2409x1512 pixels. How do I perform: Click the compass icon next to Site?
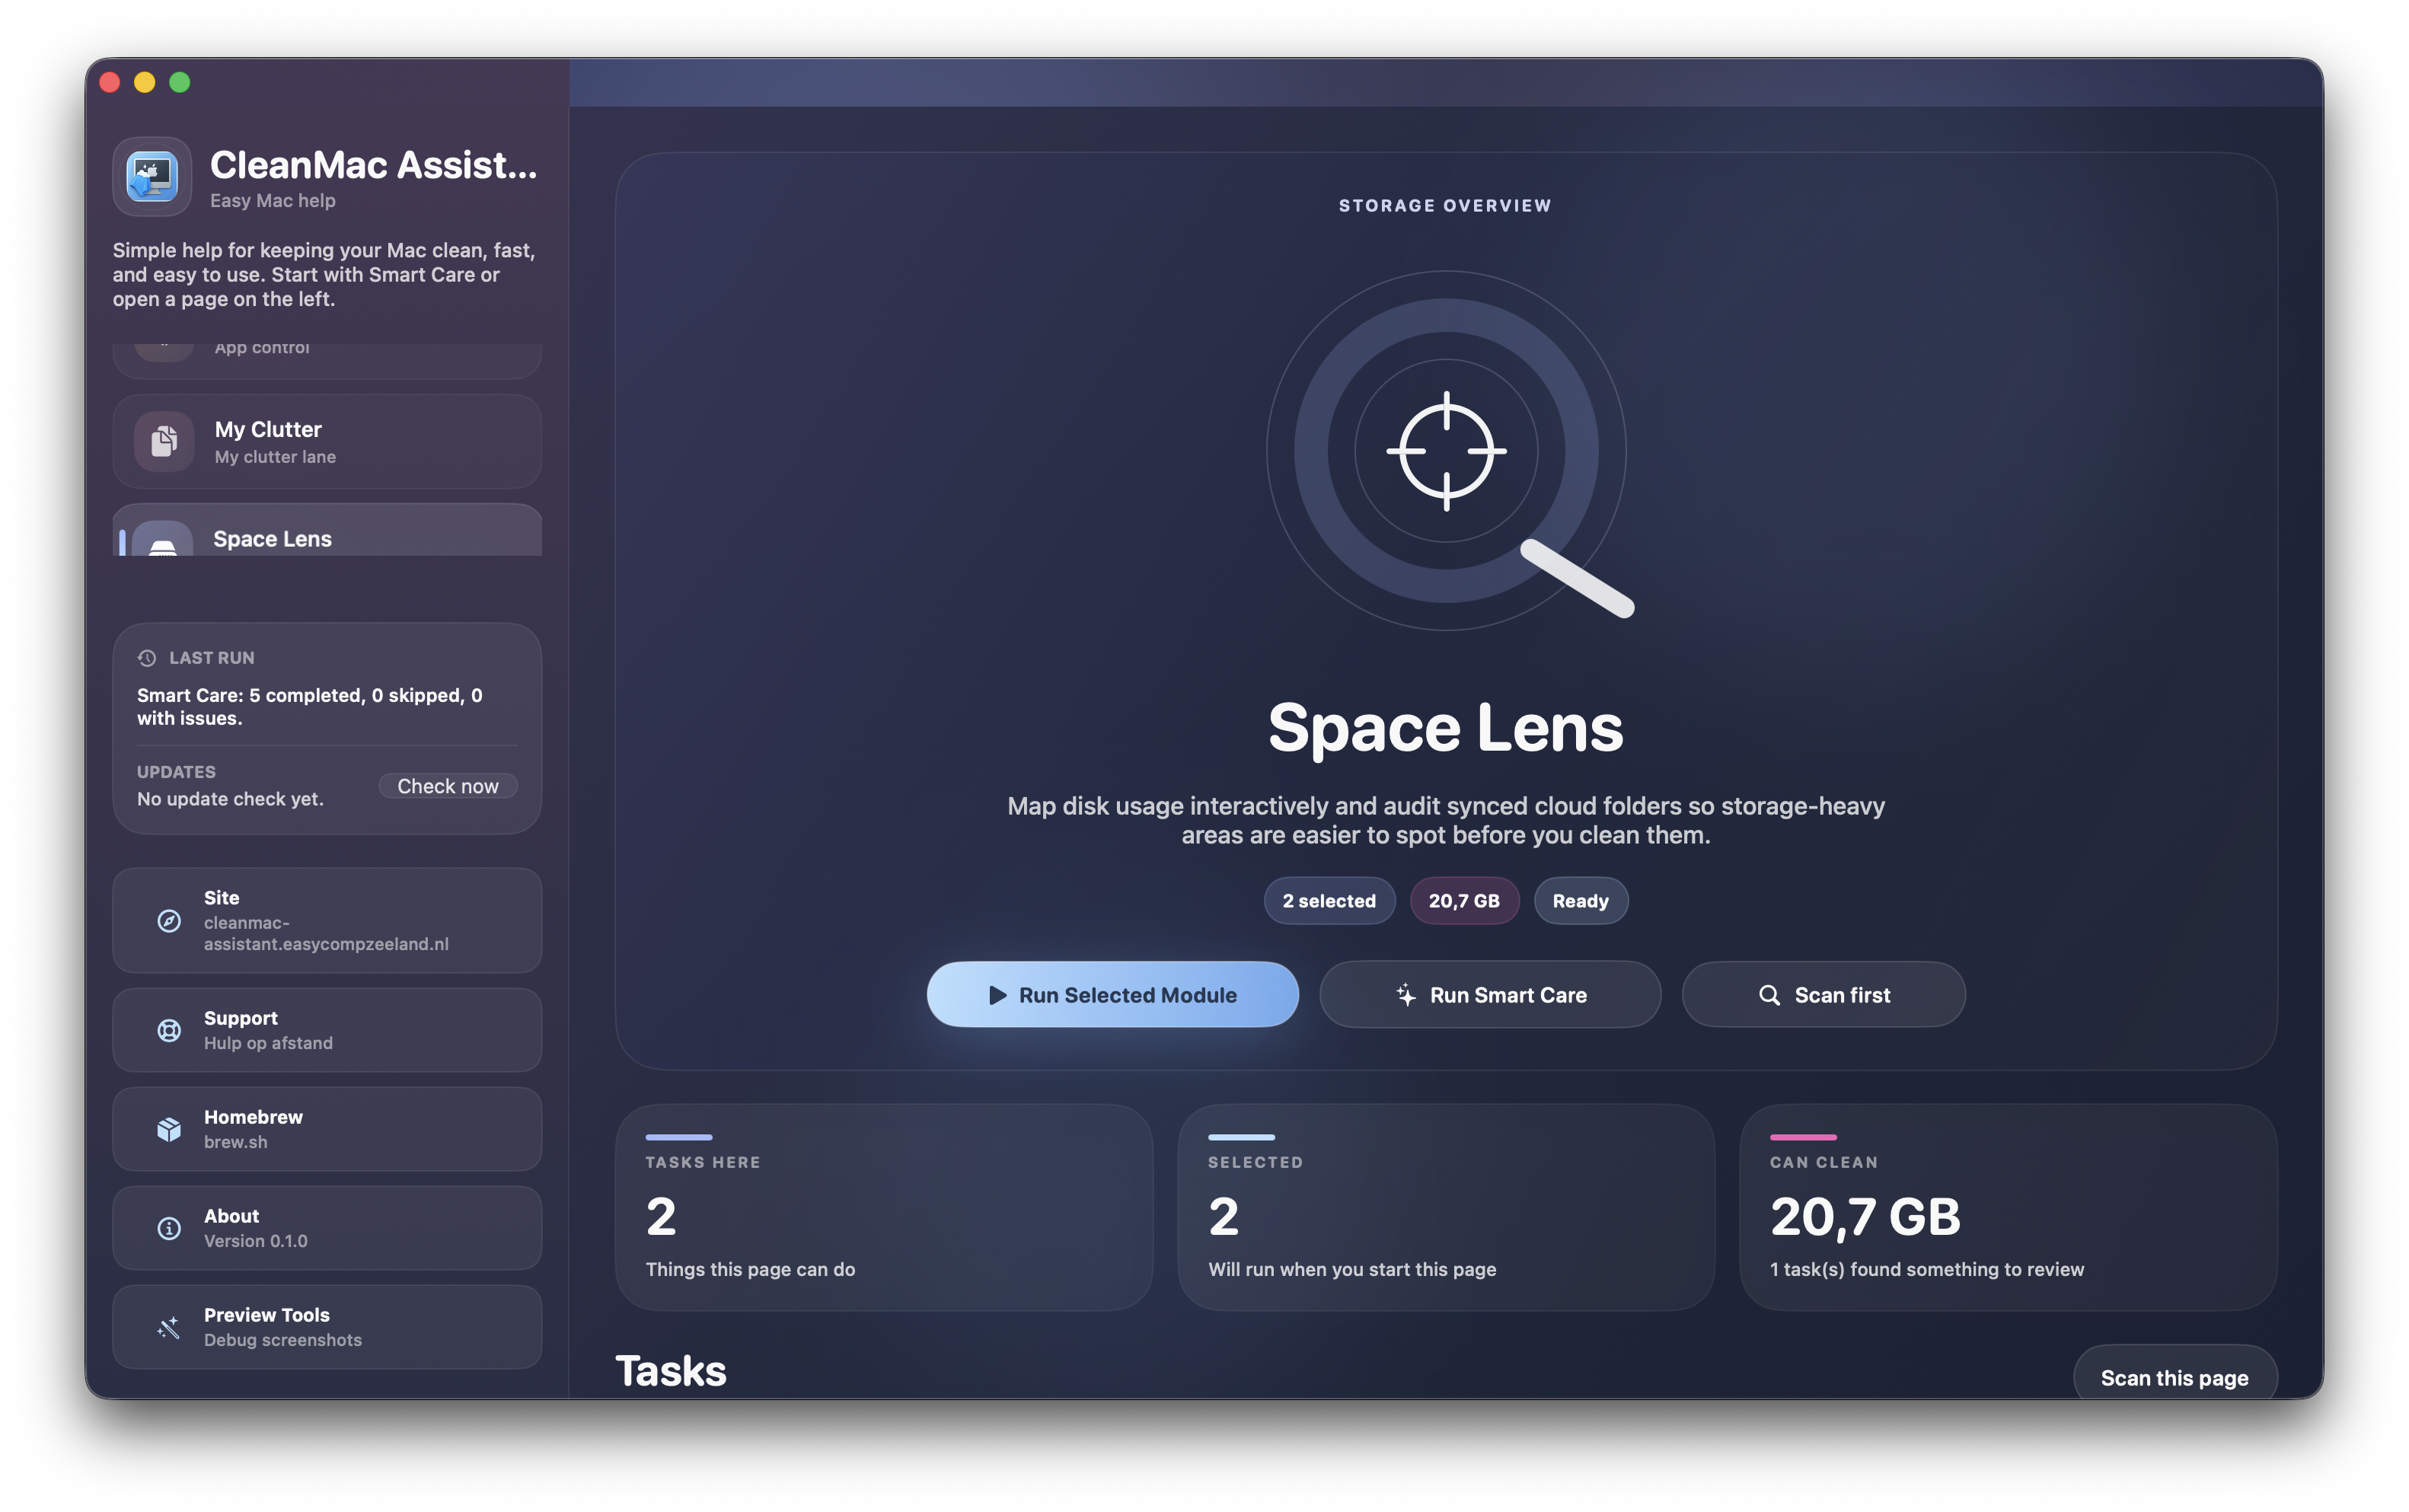tap(169, 920)
